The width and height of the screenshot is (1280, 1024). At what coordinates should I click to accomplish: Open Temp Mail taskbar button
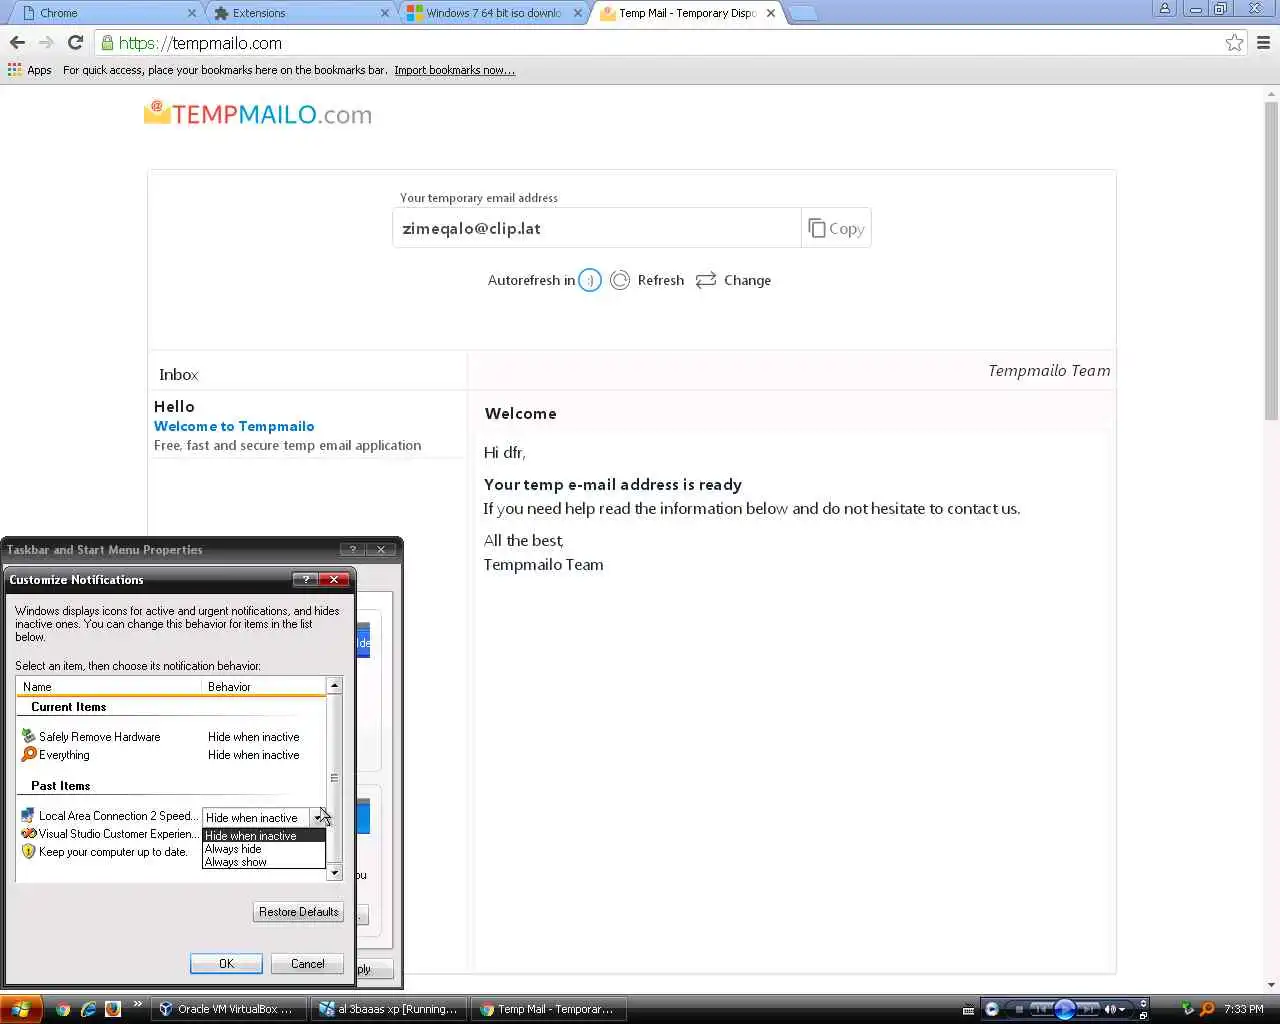click(548, 1009)
